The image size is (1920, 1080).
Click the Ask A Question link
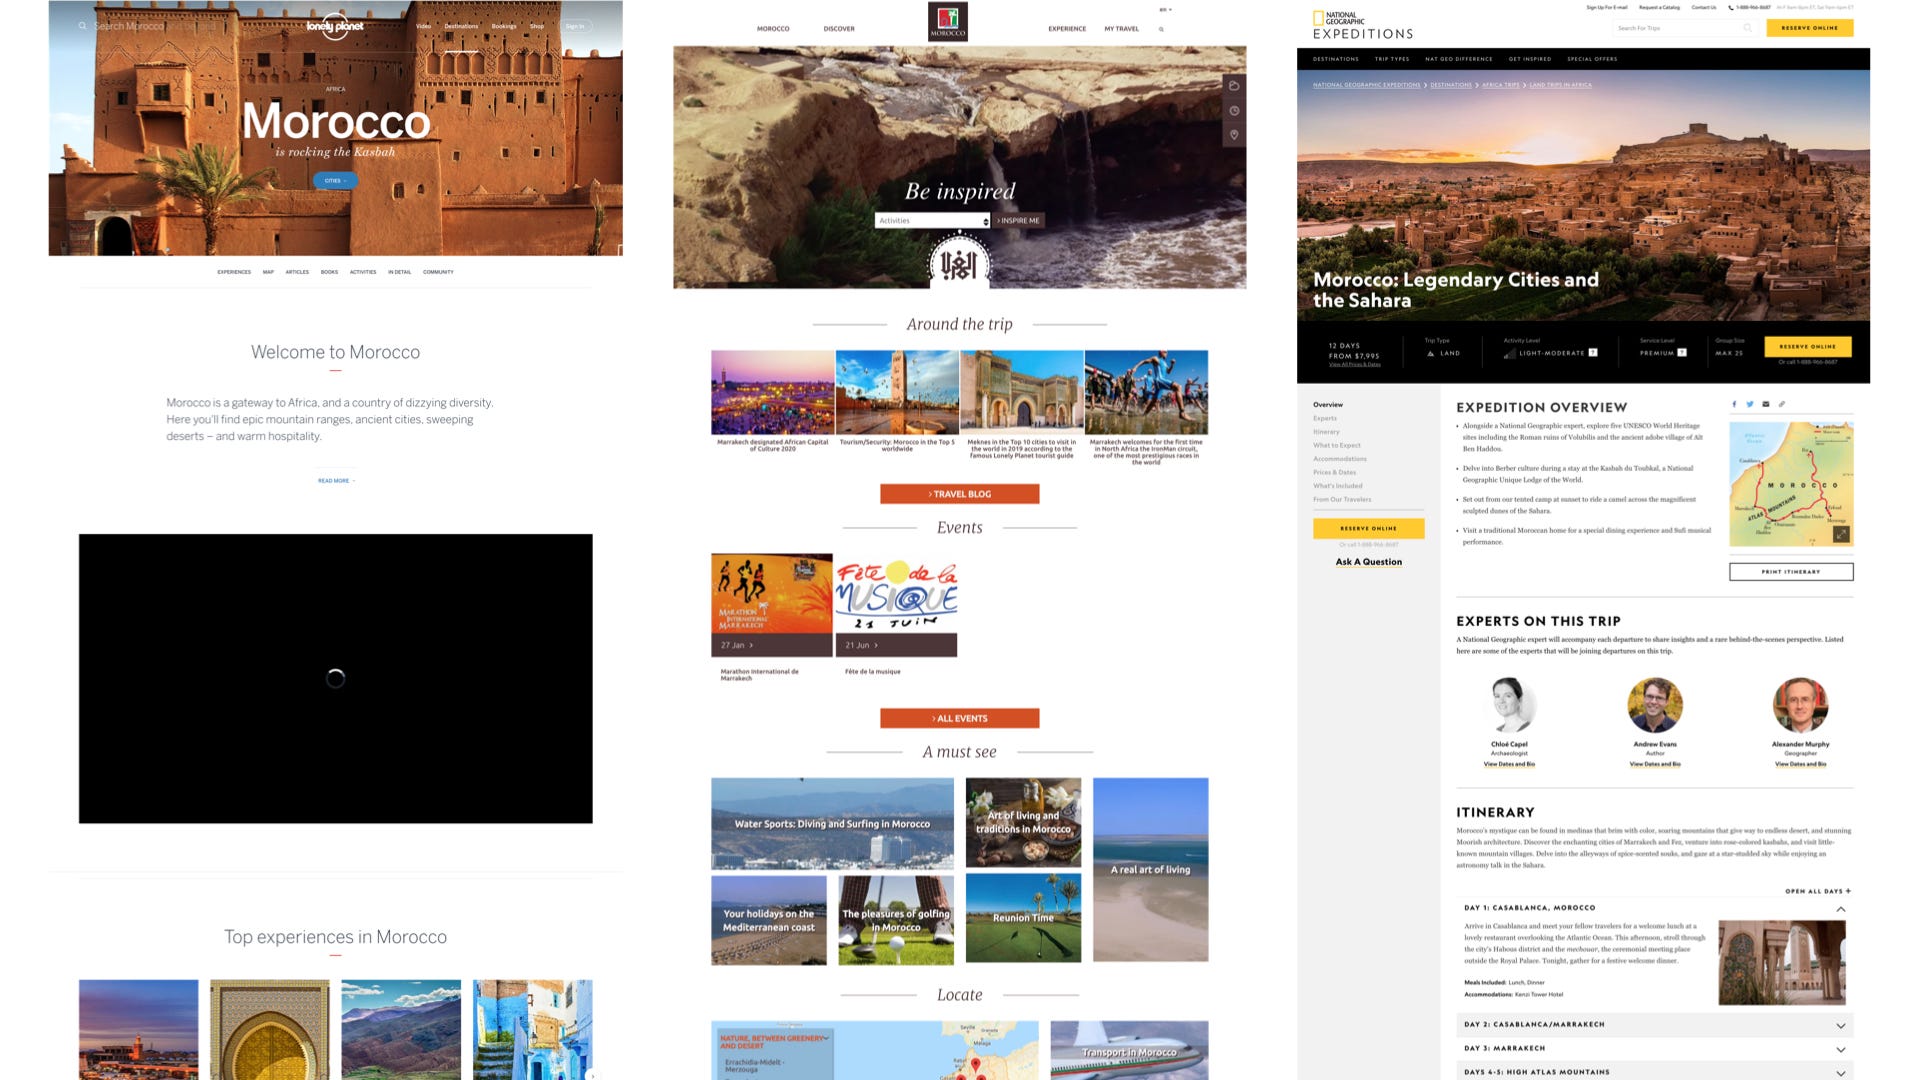coord(1367,562)
